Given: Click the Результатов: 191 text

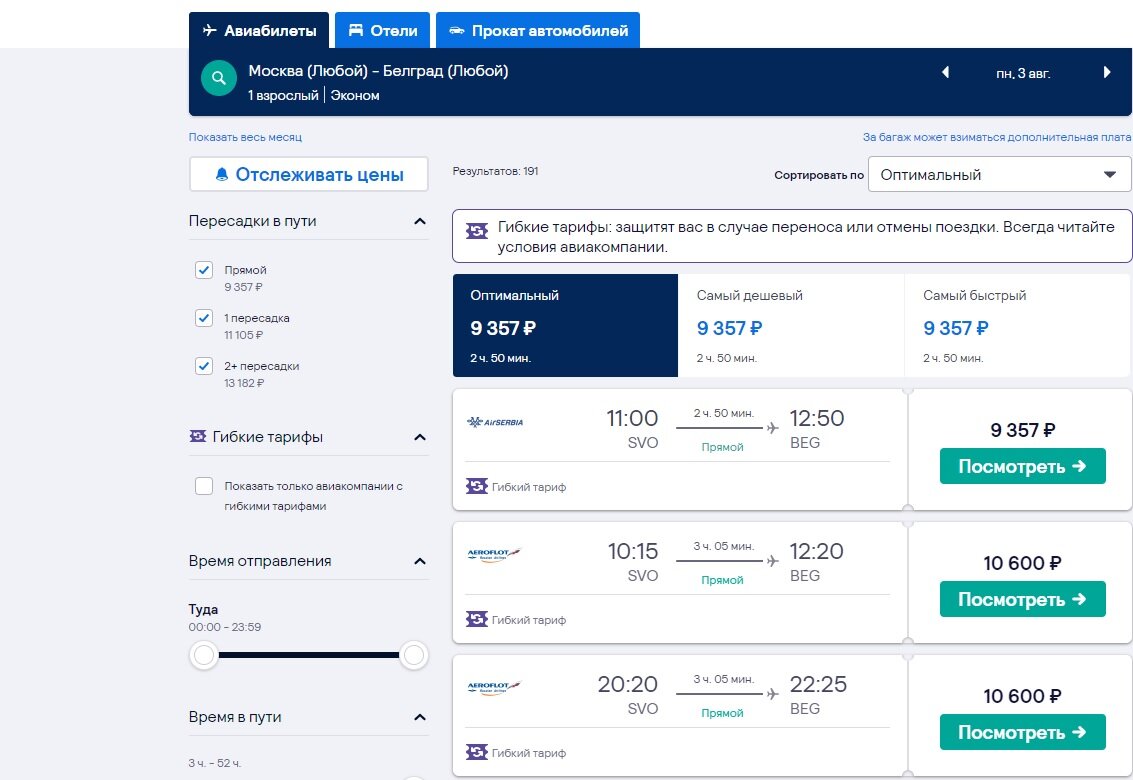Looking at the screenshot, I should (x=495, y=171).
